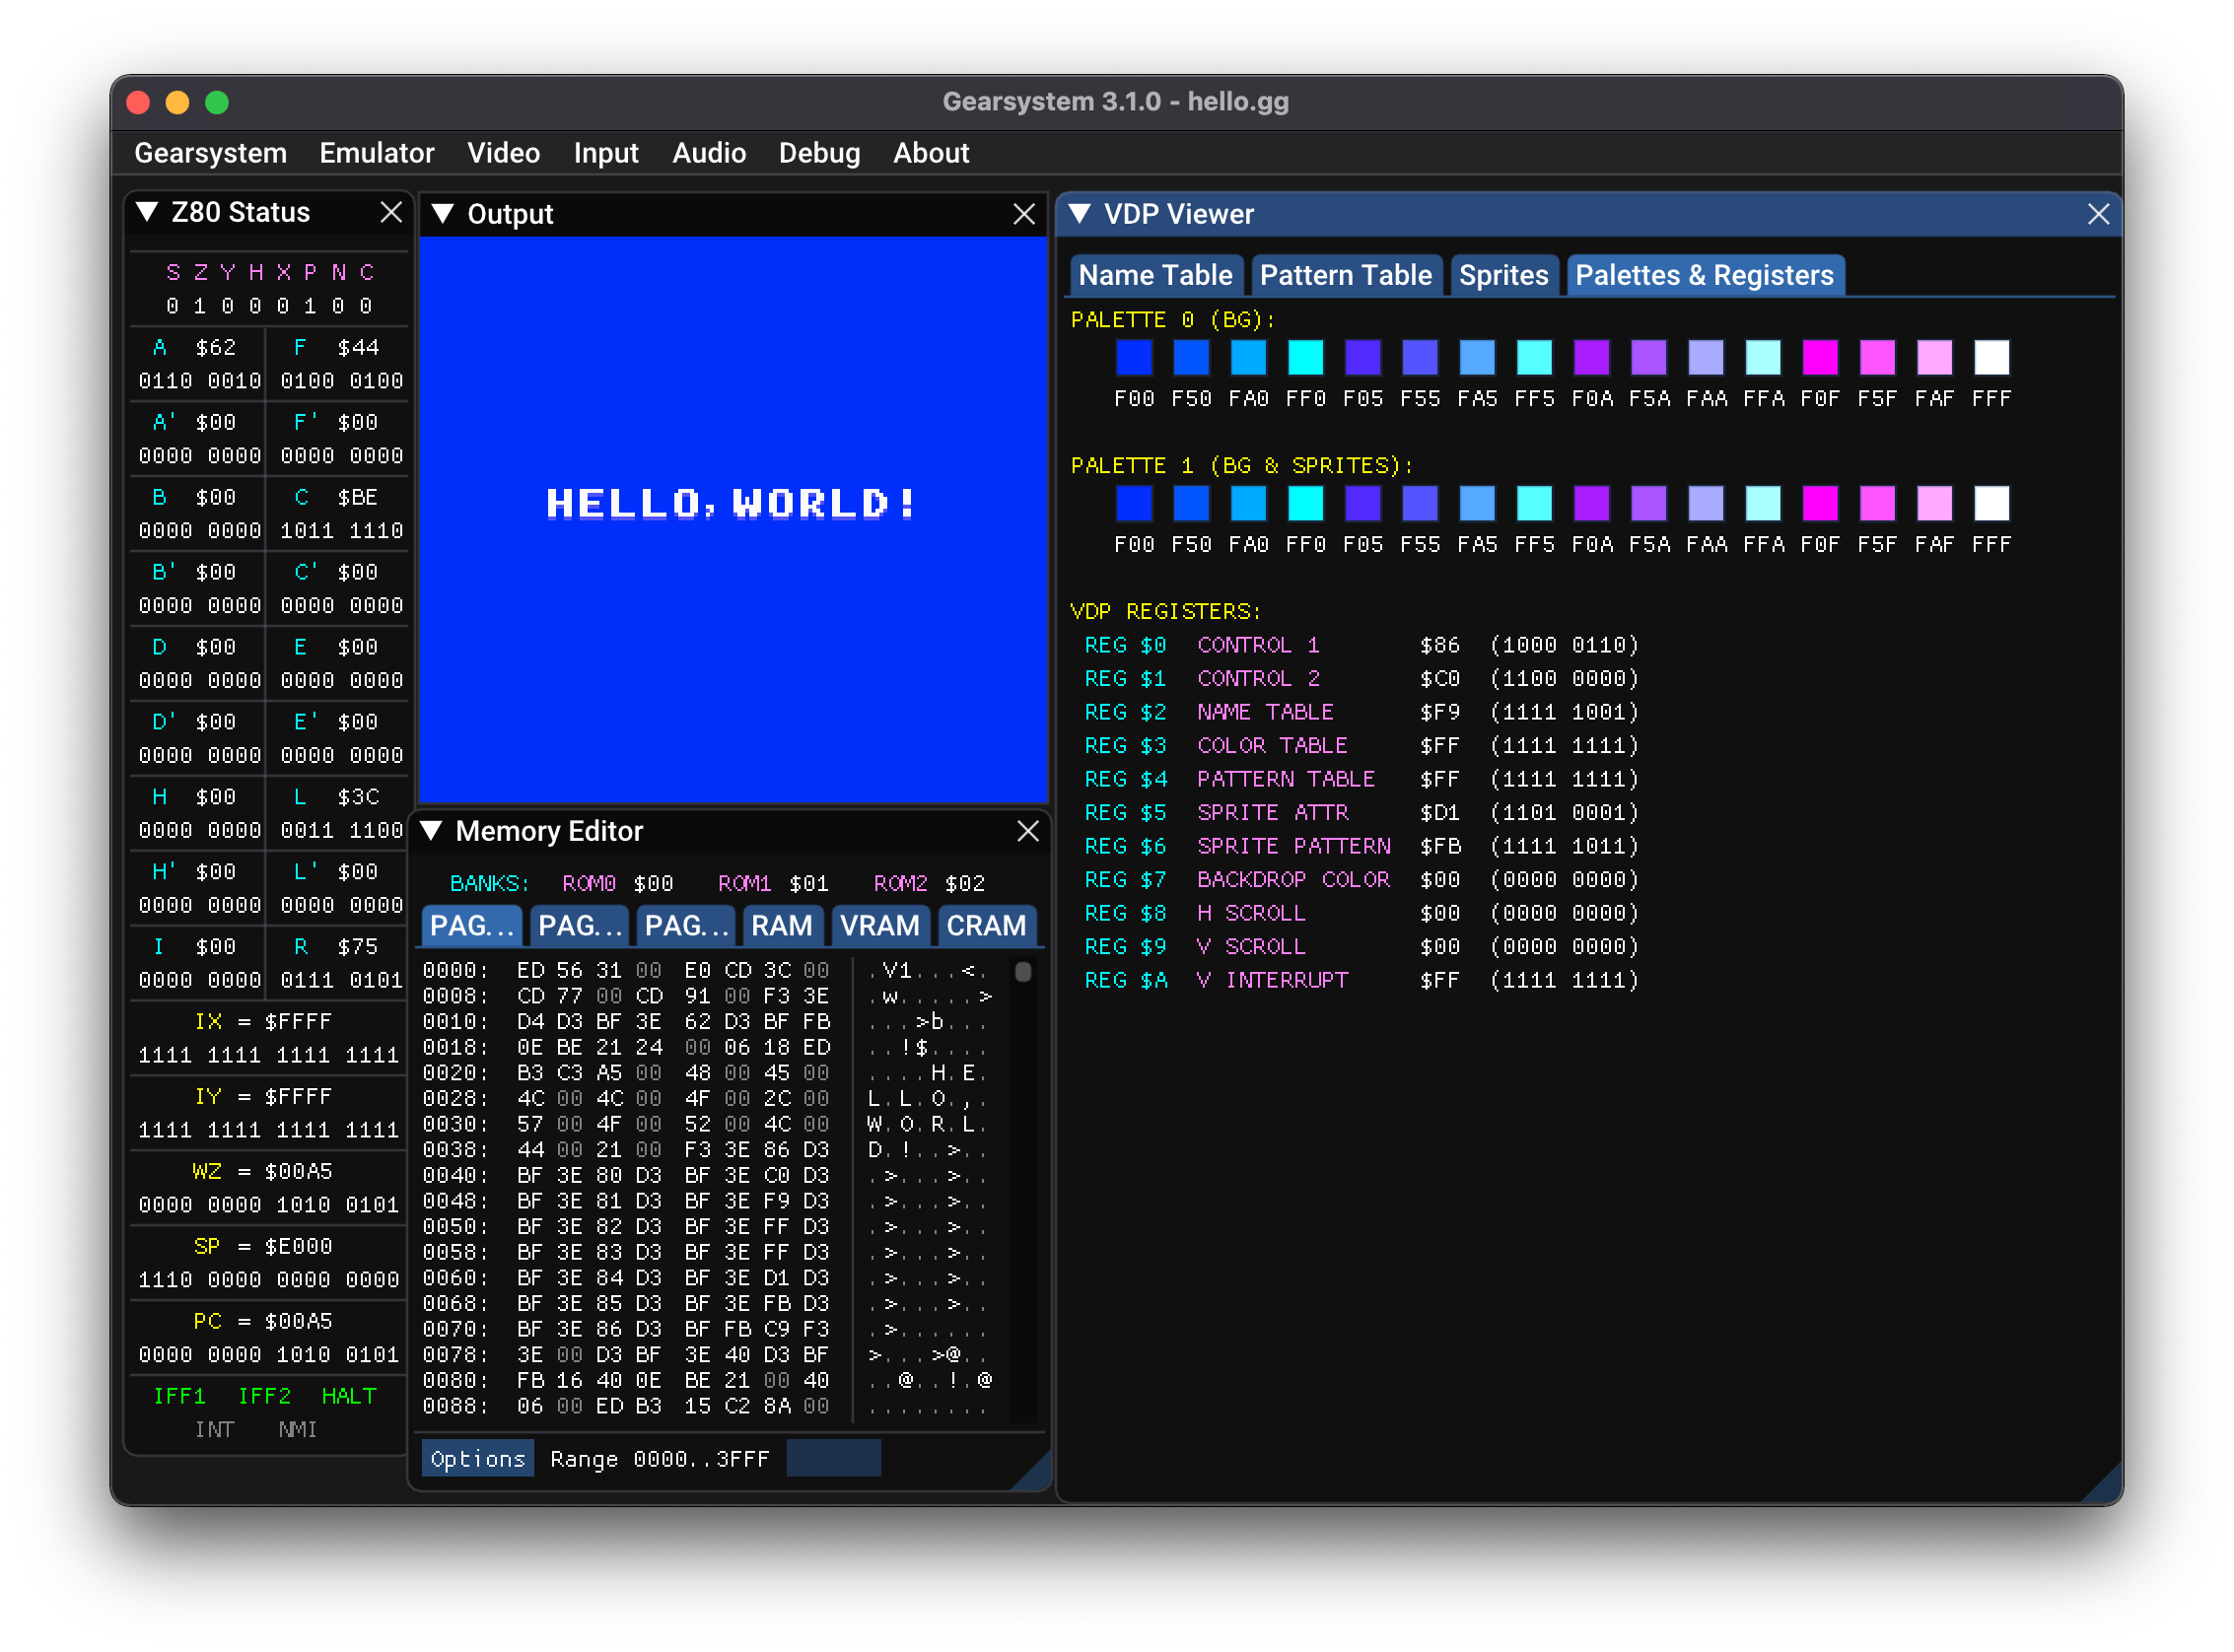
Task: Click the FFF white swatch in Palette 0
Action: pos(1991,357)
